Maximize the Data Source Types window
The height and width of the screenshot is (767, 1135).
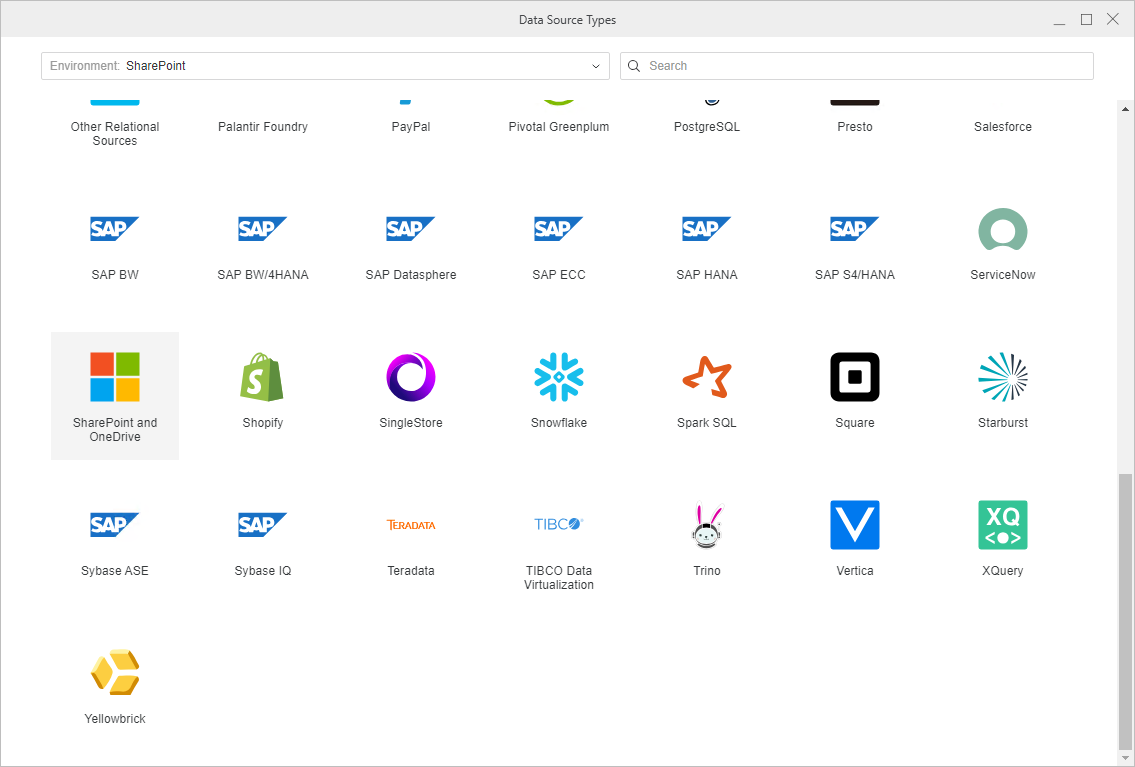pyautogui.click(x=1086, y=20)
